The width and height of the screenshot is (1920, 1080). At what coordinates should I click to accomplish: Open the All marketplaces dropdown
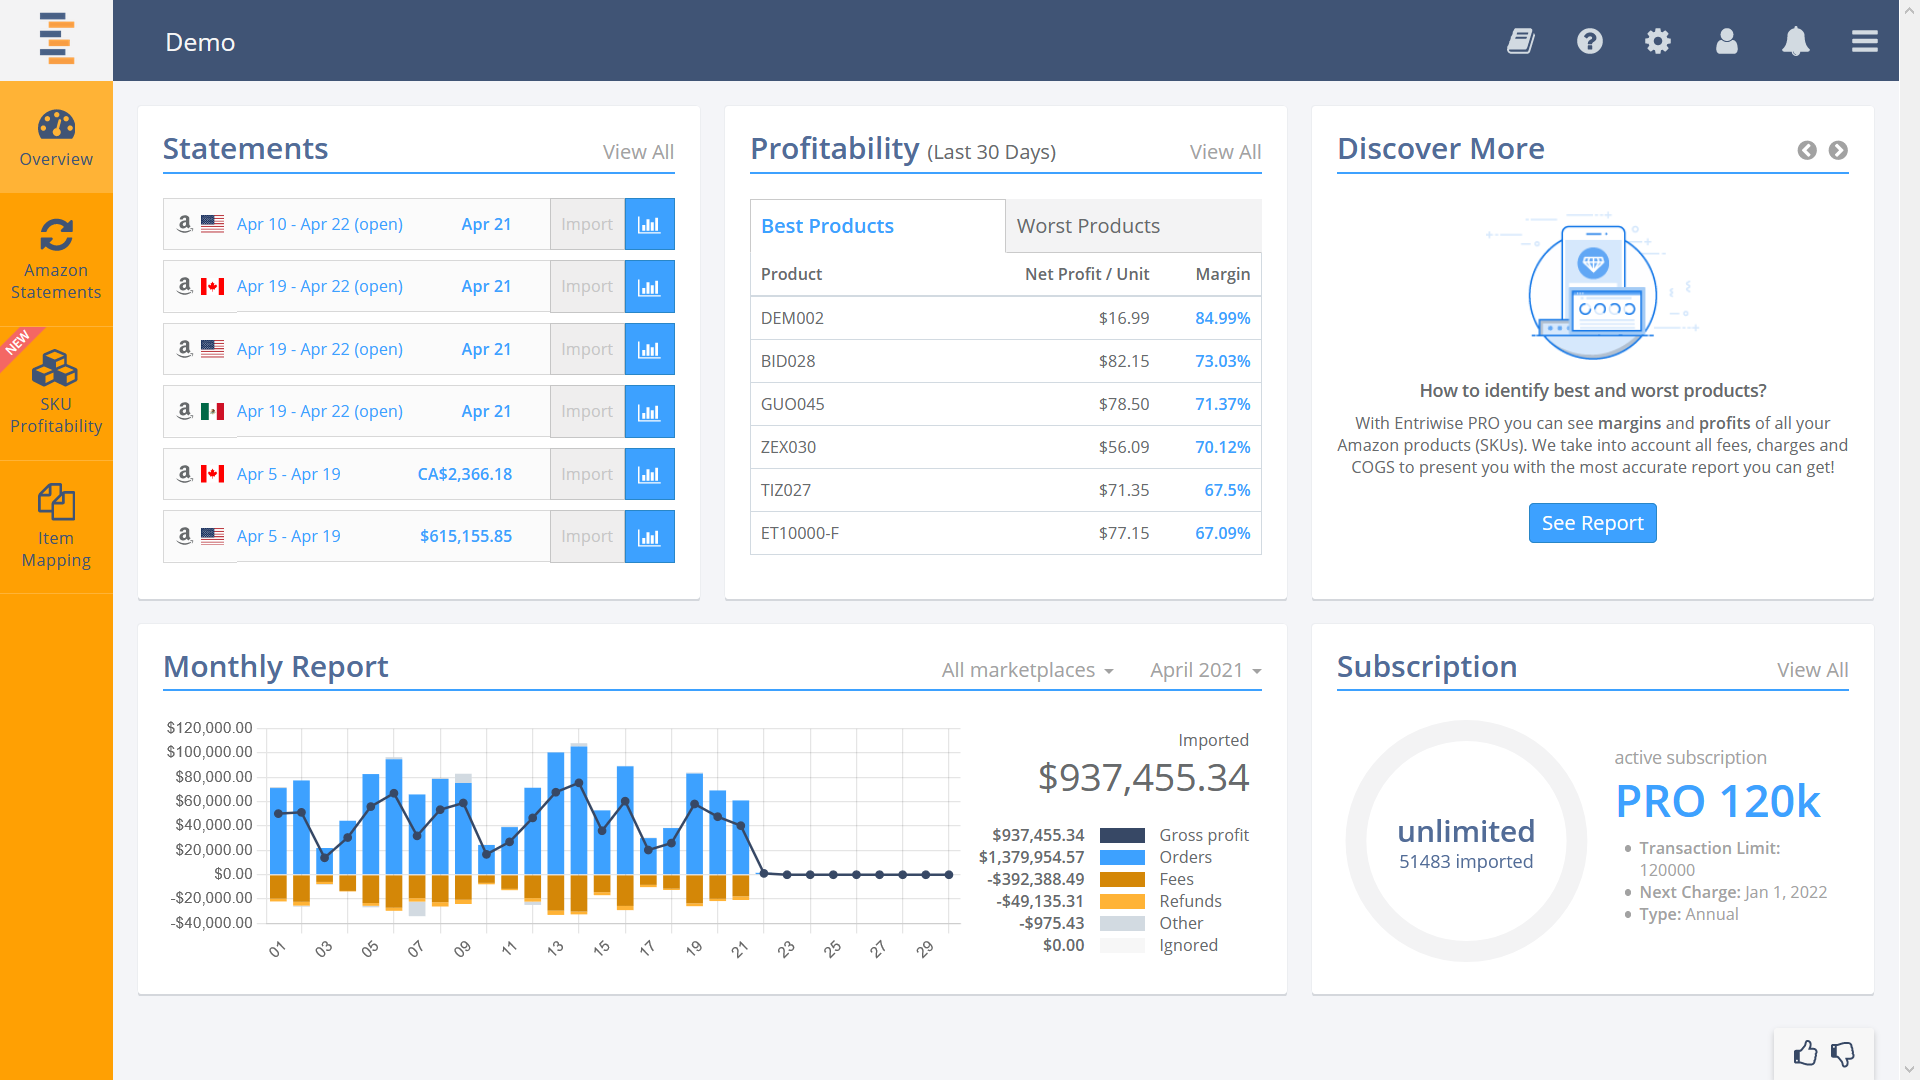pos(1027,670)
